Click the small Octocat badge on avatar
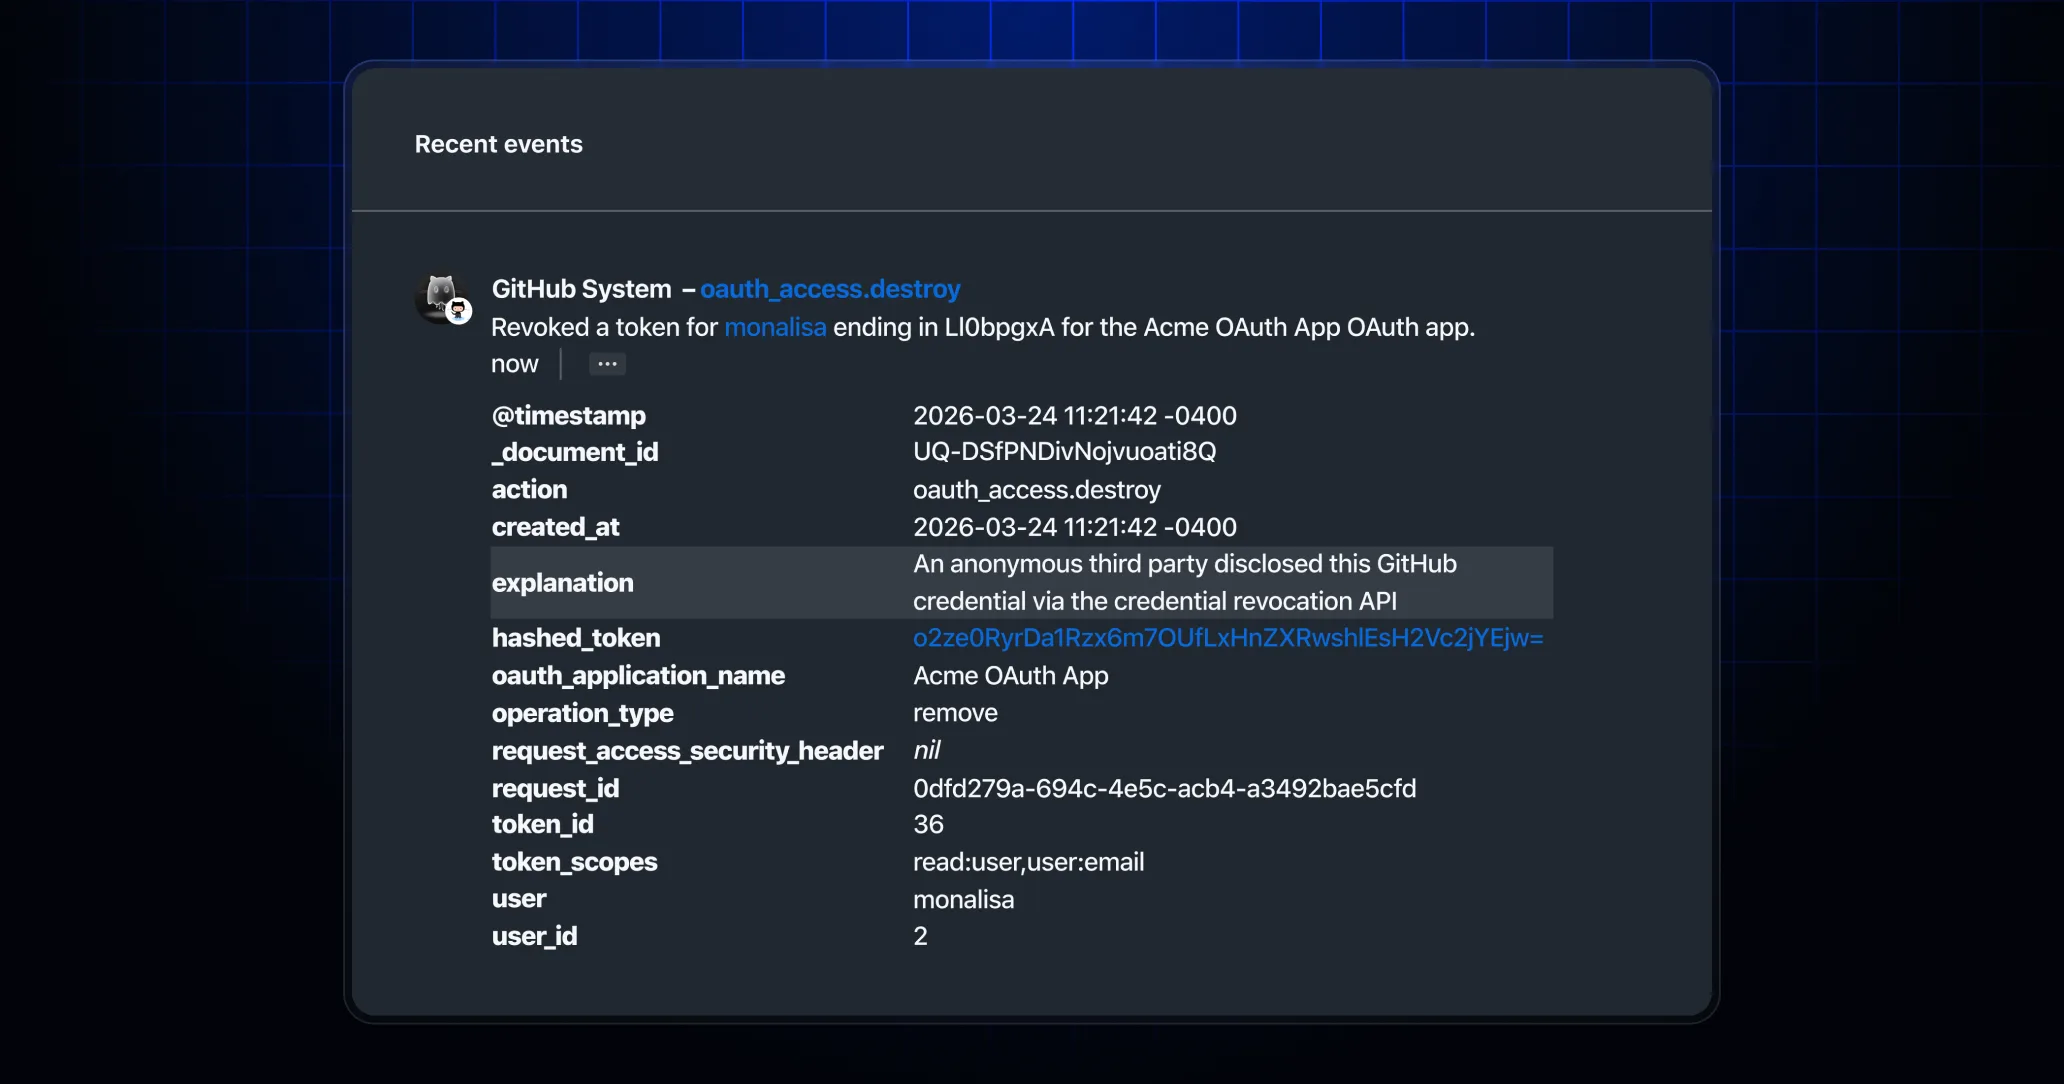The width and height of the screenshot is (2064, 1084). point(460,313)
